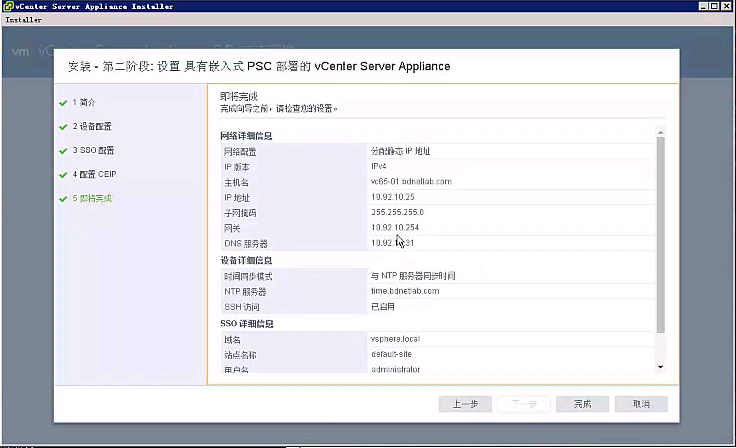Click the IP 版本 row label

pyautogui.click(x=237, y=167)
